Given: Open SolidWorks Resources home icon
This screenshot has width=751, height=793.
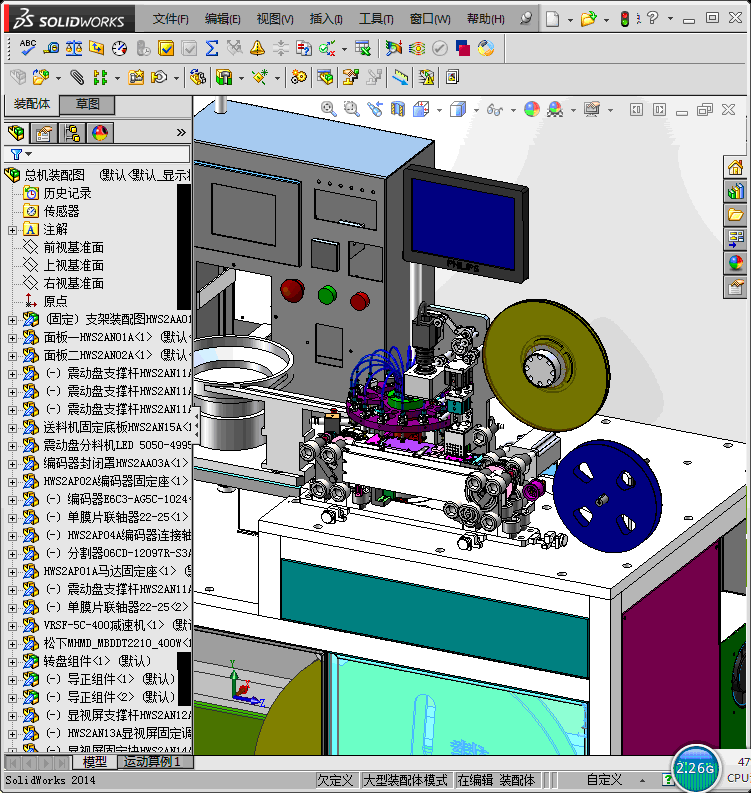Looking at the screenshot, I should 735,167.
